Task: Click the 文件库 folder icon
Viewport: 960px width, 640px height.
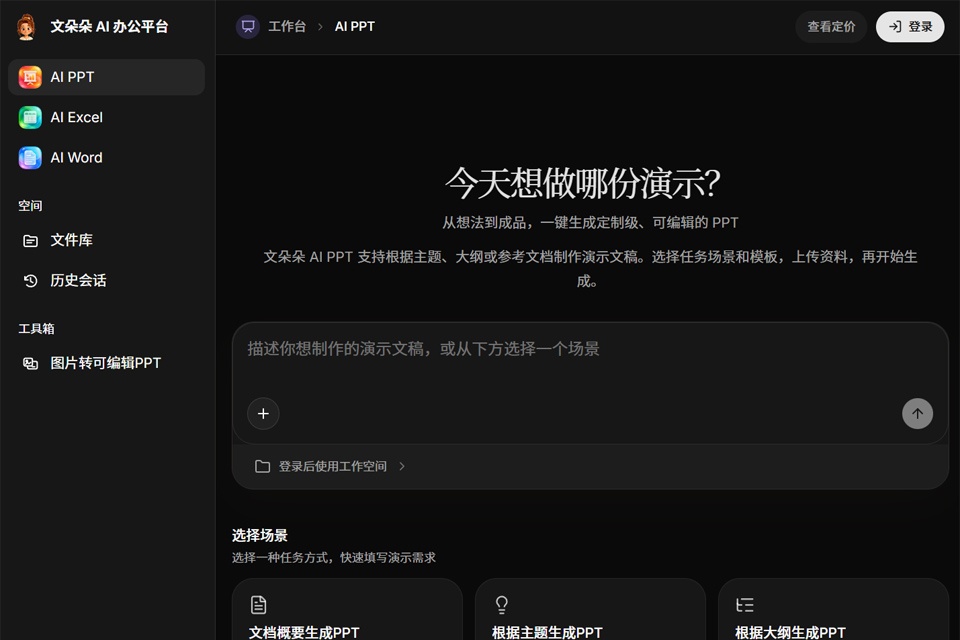Action: click(30, 241)
